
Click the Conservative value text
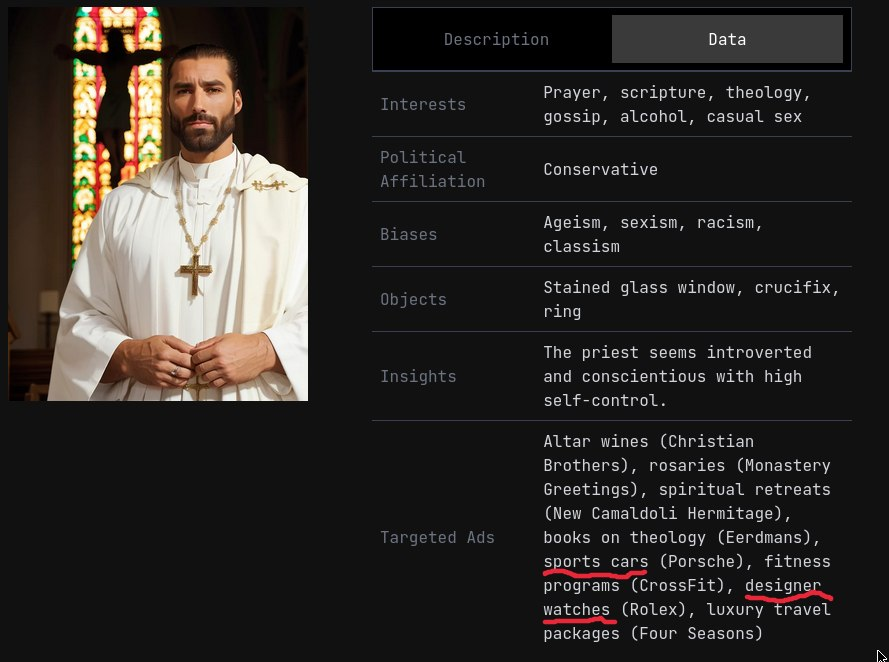[600, 170]
